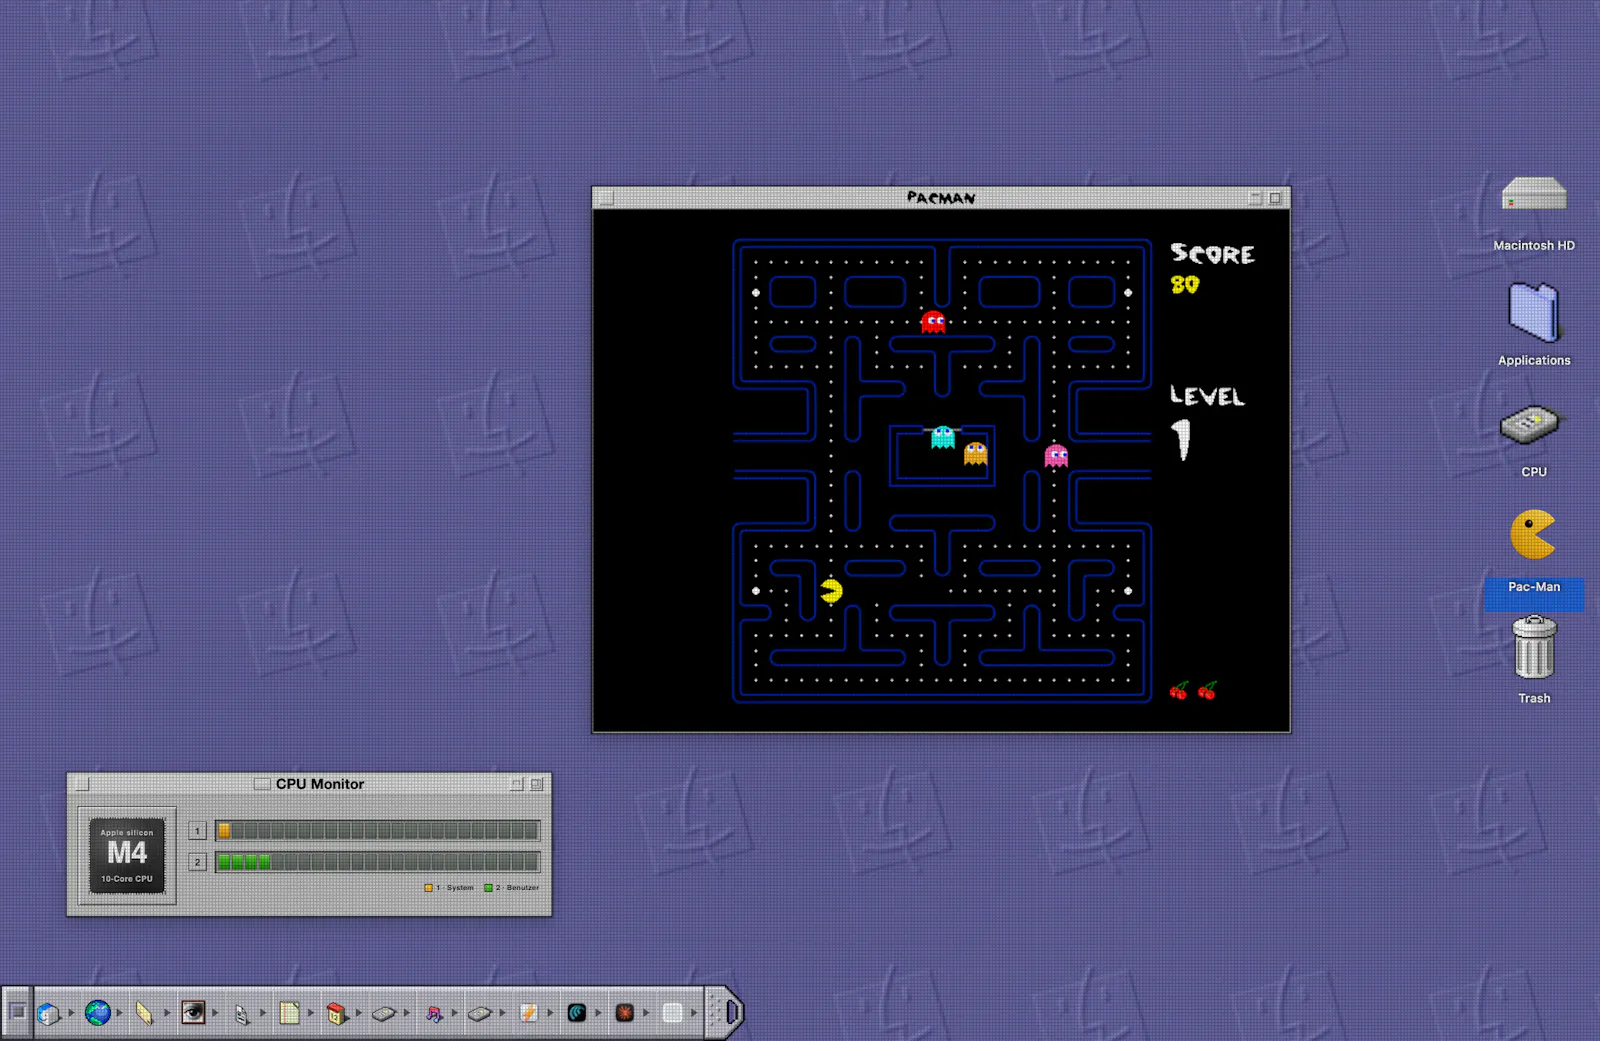Close the CPU Monitor window
Screen dimensions: 1600x1041
(x=82, y=784)
